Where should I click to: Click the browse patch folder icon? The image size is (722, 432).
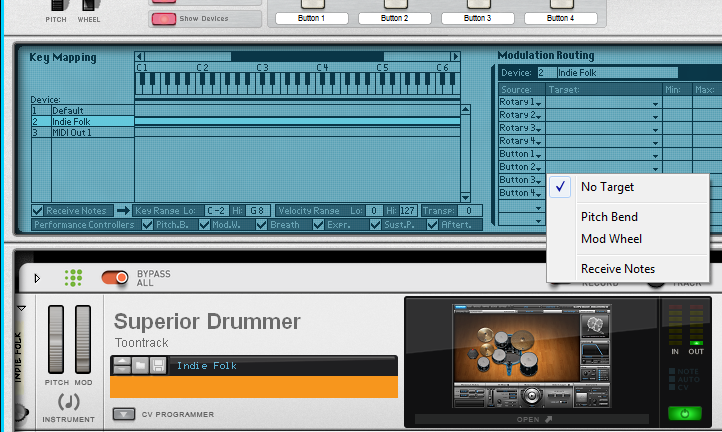point(140,366)
